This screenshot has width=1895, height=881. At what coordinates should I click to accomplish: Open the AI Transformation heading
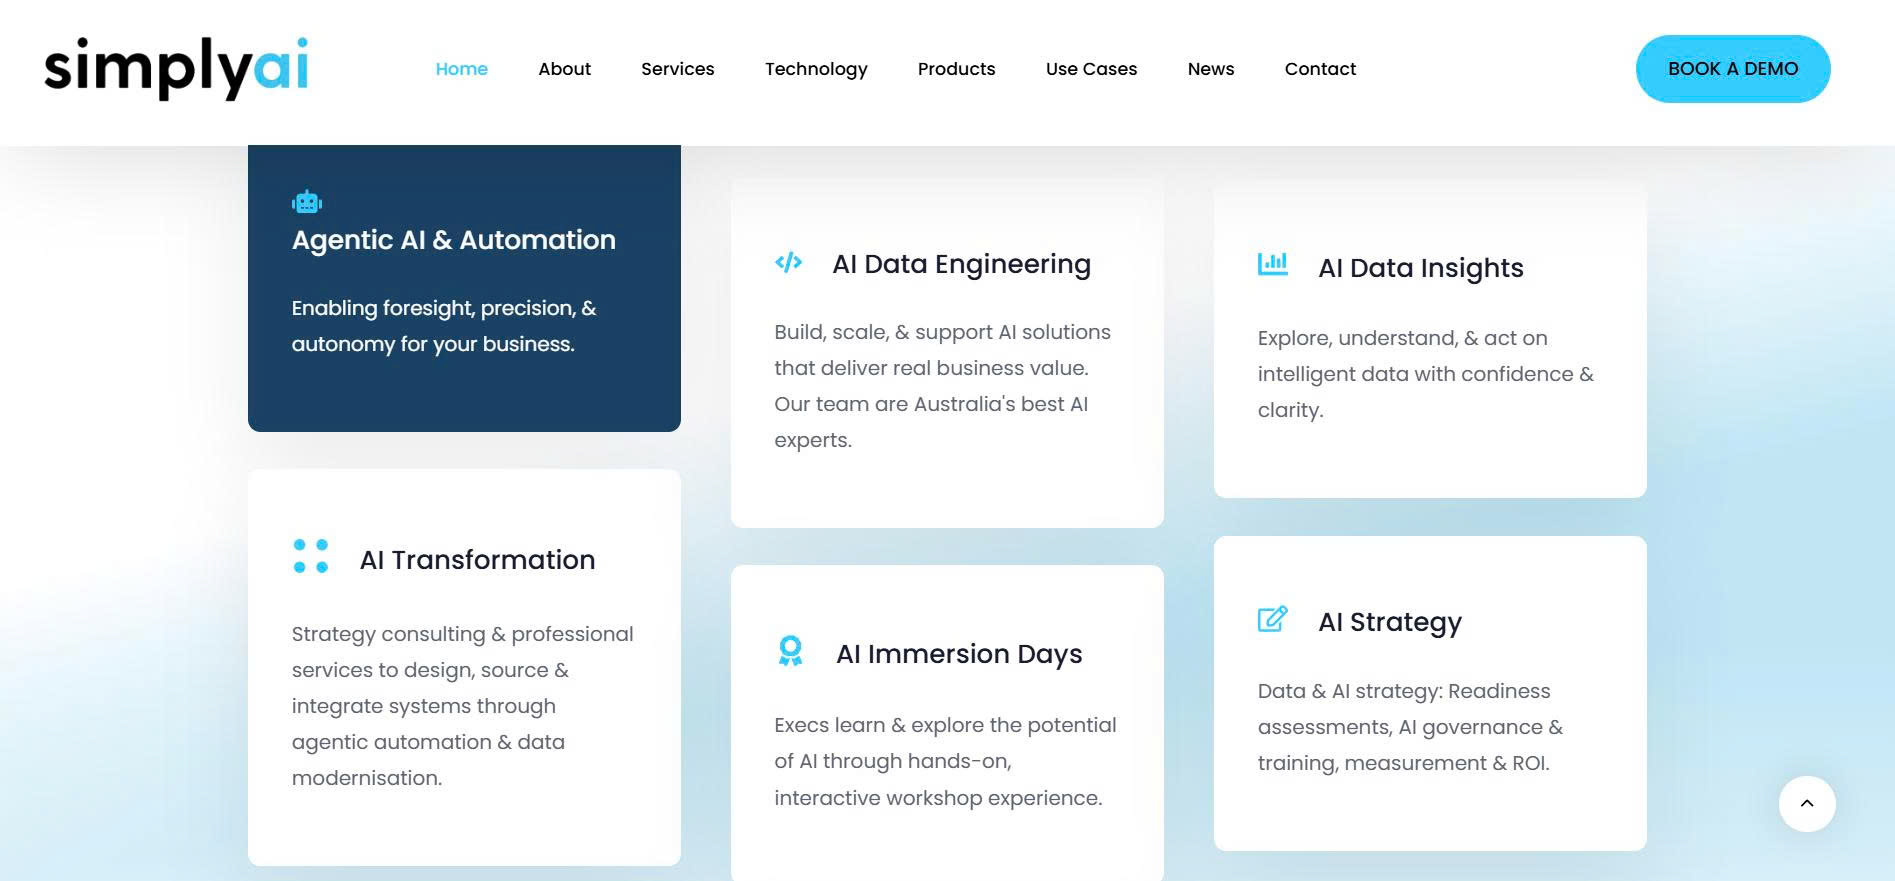click(x=478, y=560)
